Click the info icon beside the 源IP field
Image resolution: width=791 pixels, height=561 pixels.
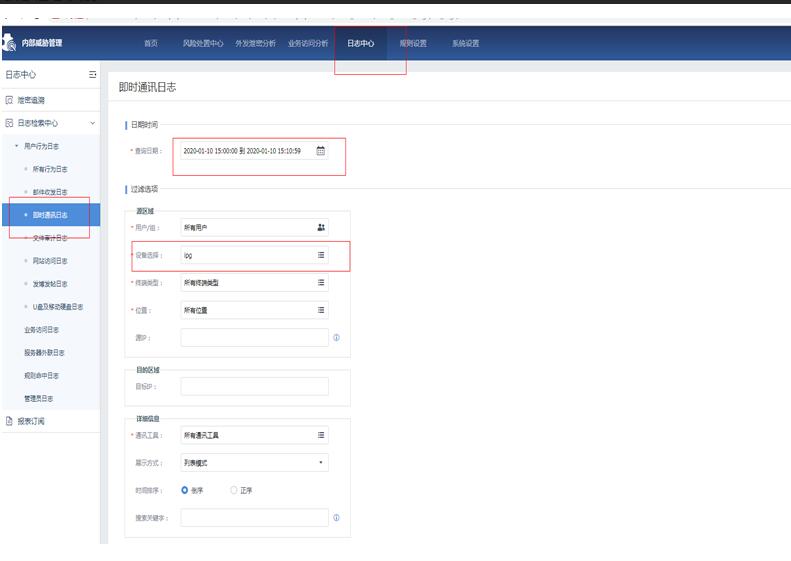tap(336, 338)
